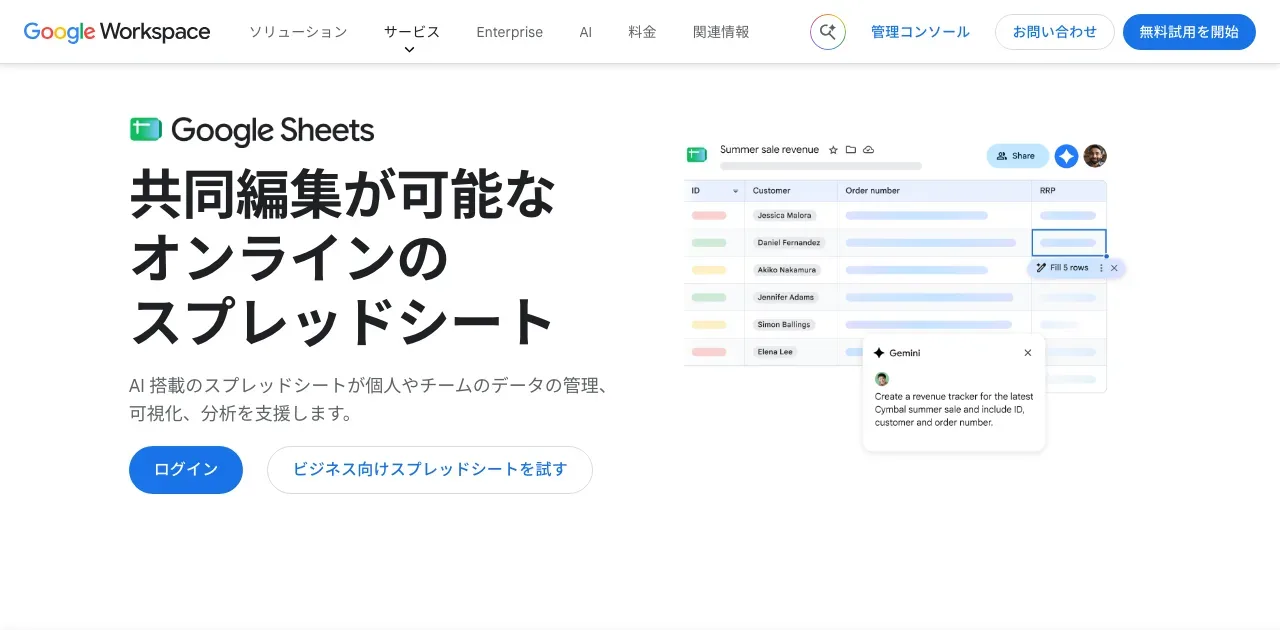The width and height of the screenshot is (1280, 630).
Task: Close the Gemini prompt panel
Action: [1028, 353]
